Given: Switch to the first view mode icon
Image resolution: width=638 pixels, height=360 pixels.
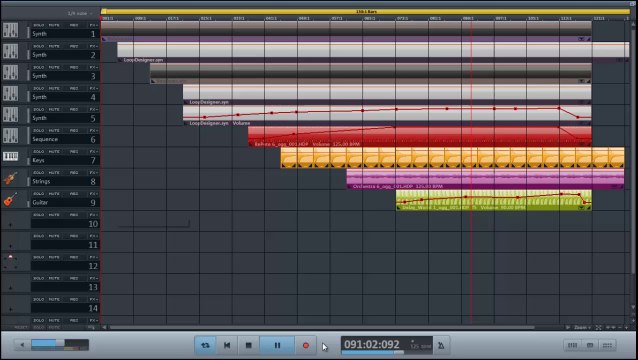Looking at the screenshot, I should (x=572, y=345).
